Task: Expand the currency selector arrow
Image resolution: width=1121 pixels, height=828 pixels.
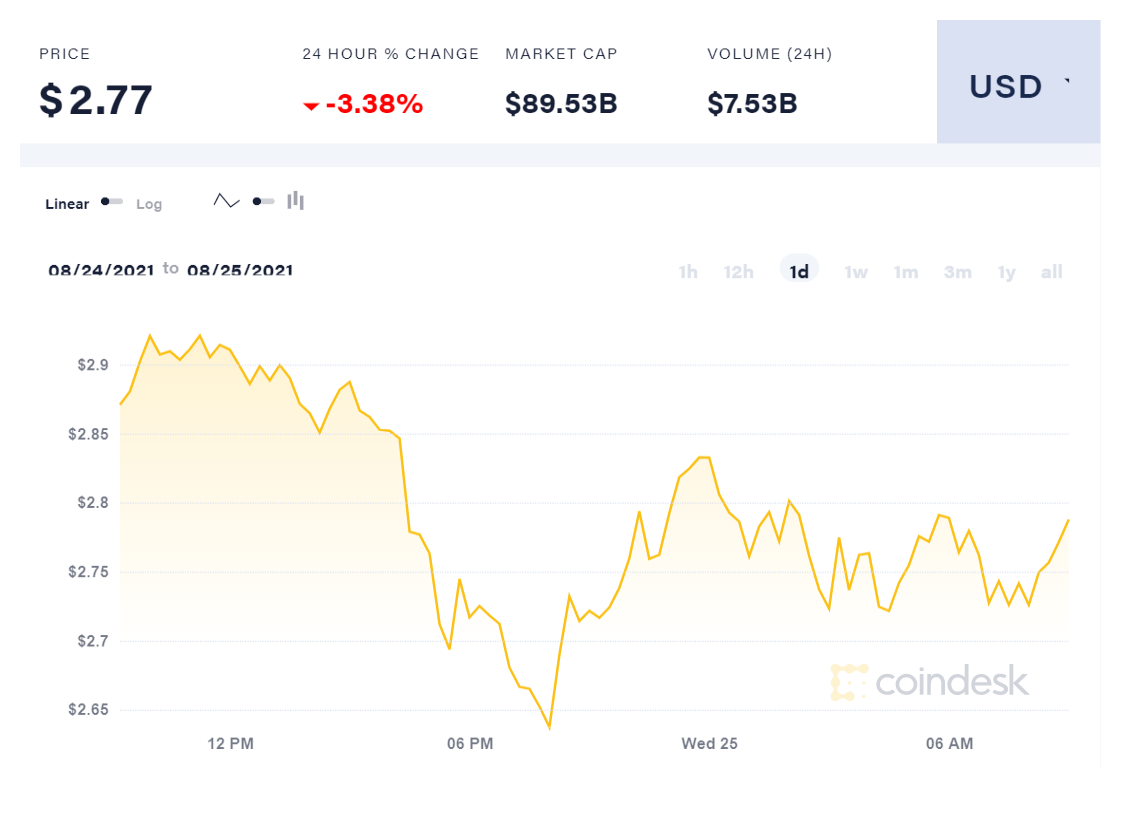Action: pyautogui.click(x=1067, y=82)
